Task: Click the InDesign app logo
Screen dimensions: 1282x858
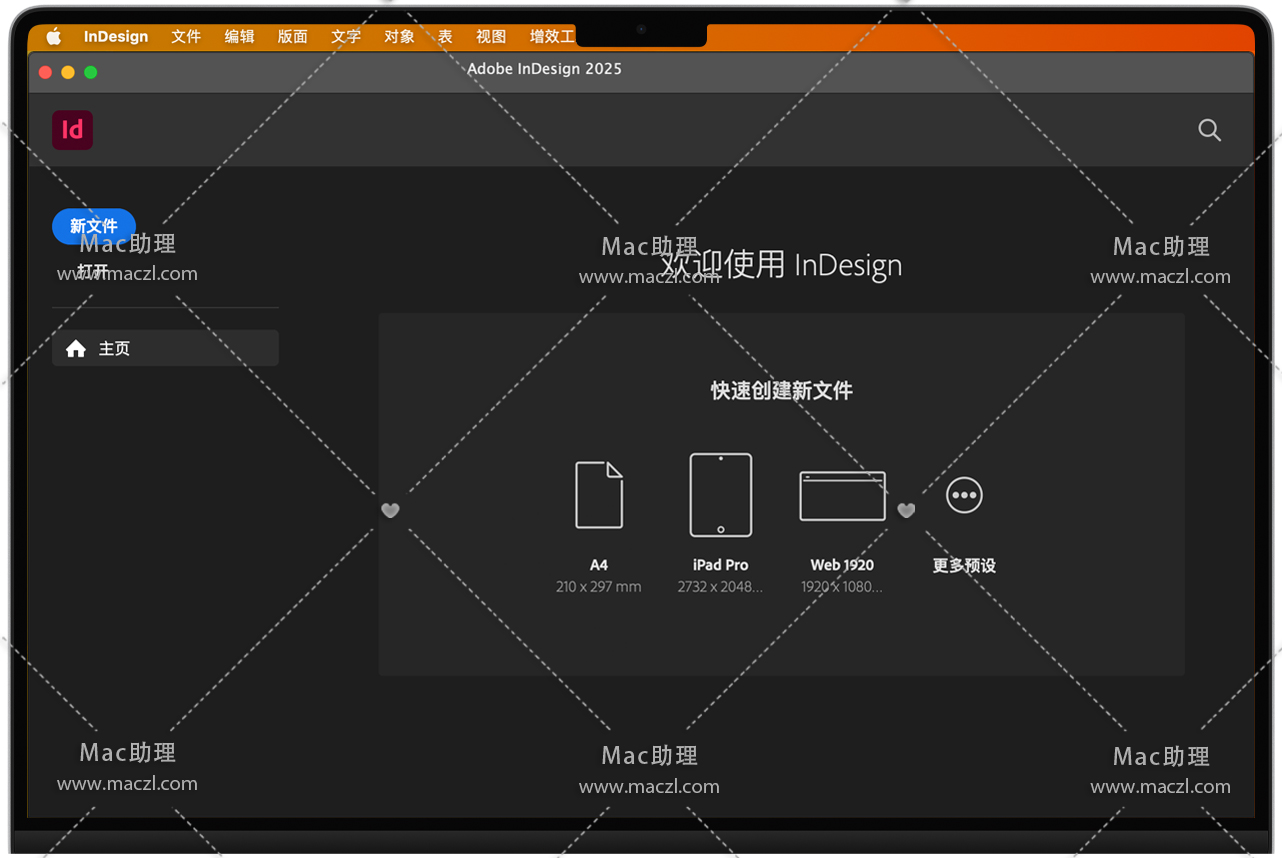Action: 72,130
